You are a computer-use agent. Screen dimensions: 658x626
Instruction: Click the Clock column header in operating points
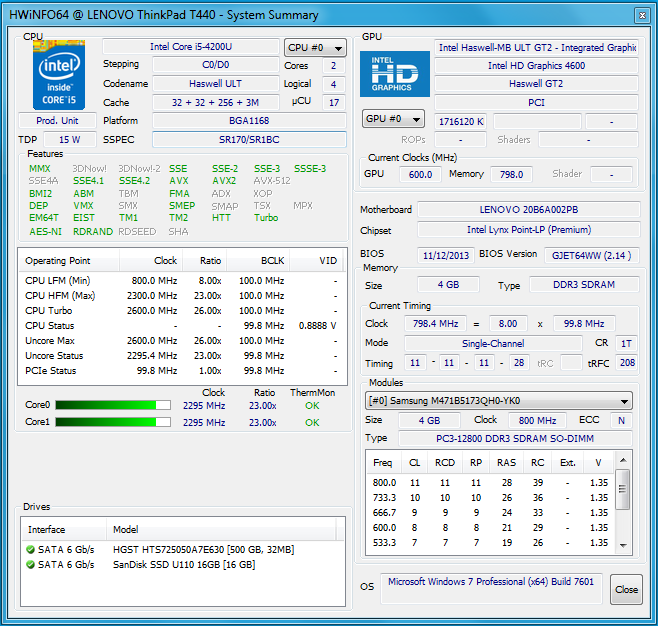coord(151,261)
